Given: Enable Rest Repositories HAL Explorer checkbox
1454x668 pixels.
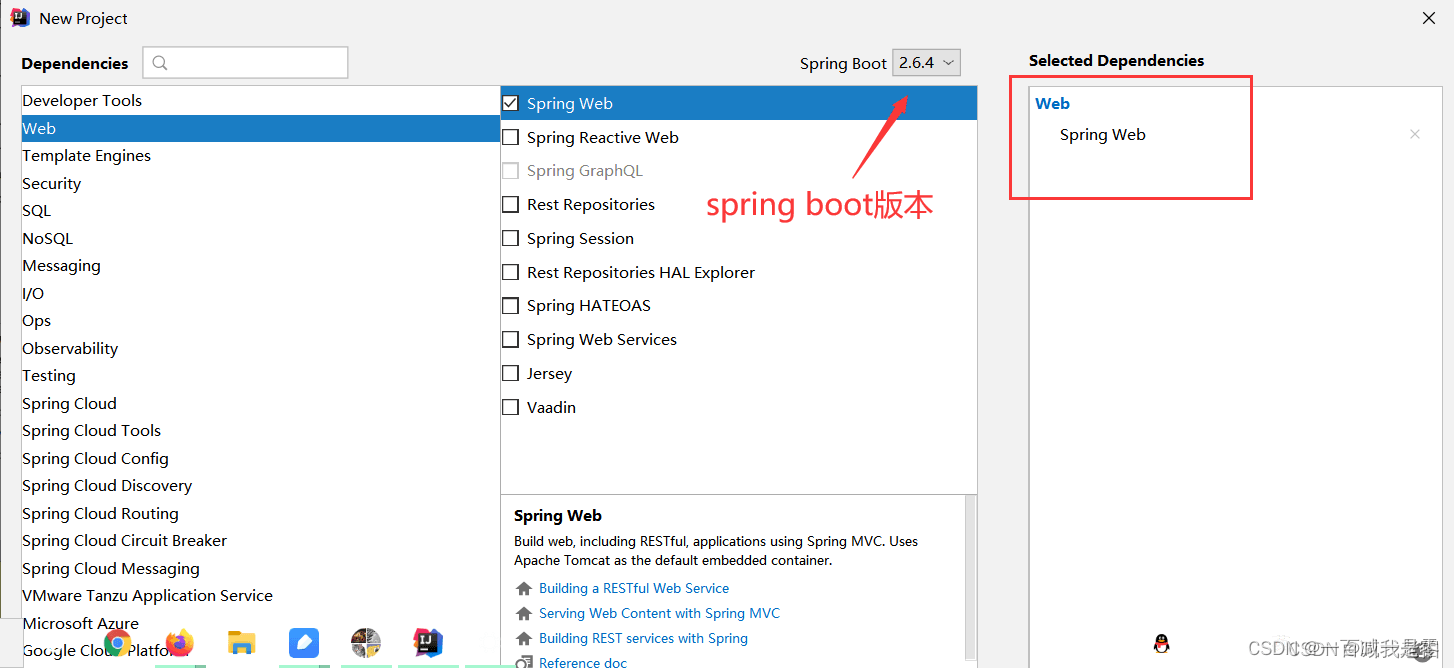Looking at the screenshot, I should [x=510, y=272].
